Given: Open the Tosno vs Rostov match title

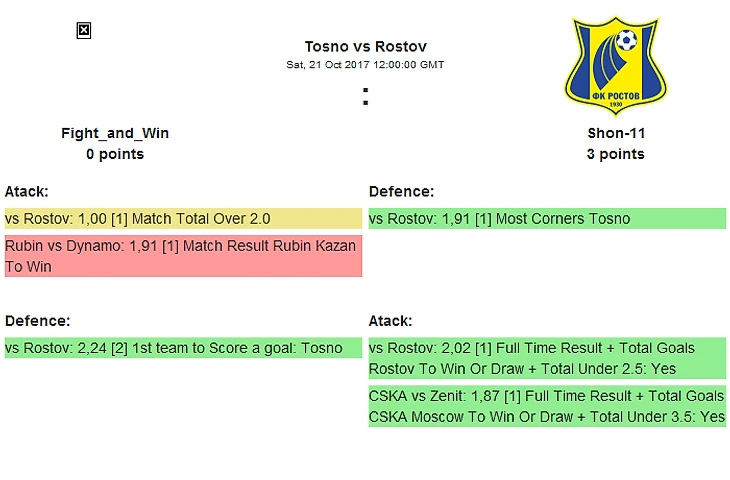Looking at the screenshot, I should pyautogui.click(x=365, y=47).
